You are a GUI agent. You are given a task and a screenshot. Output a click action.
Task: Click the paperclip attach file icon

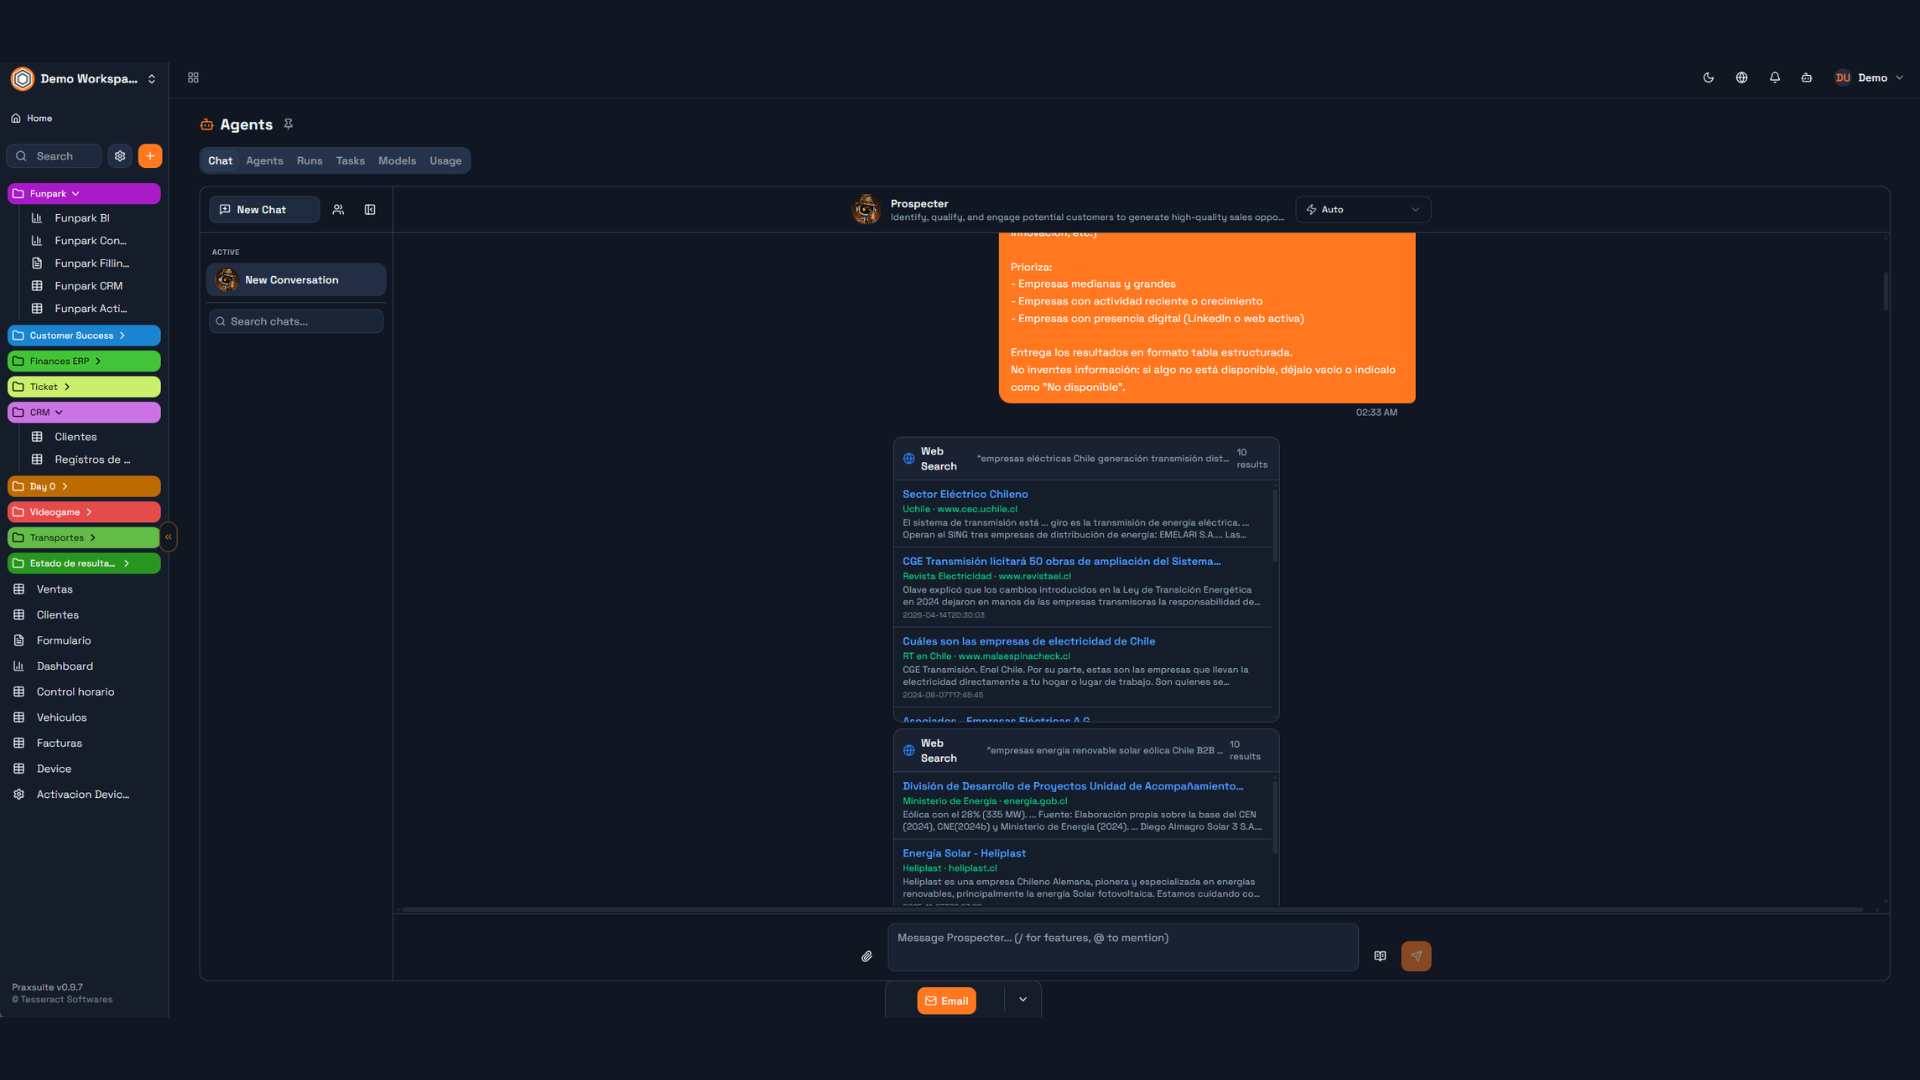[866, 957]
